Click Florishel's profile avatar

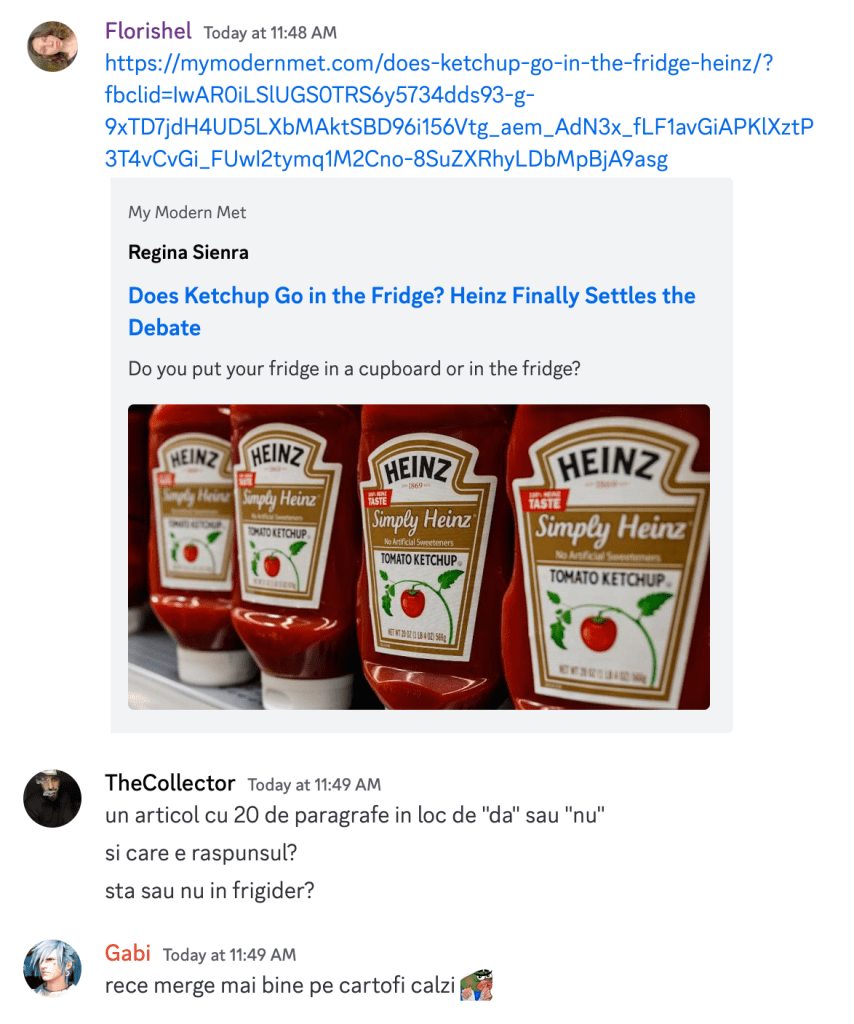(52, 47)
